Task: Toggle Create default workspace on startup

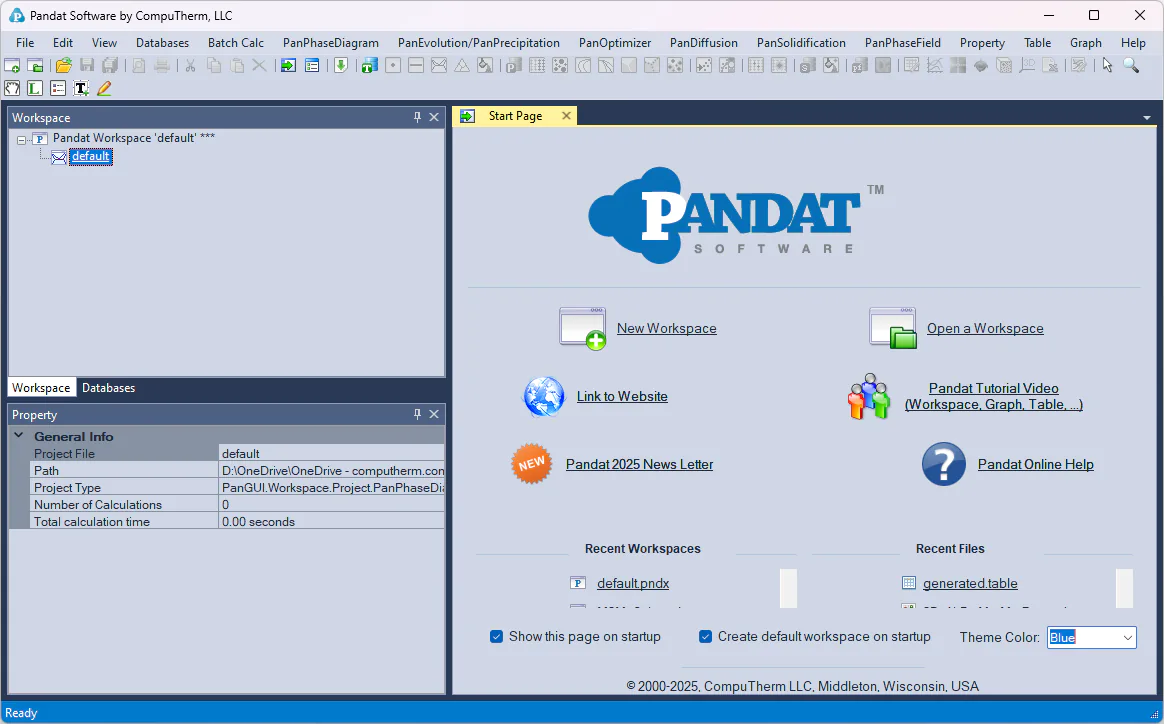Action: tap(705, 636)
